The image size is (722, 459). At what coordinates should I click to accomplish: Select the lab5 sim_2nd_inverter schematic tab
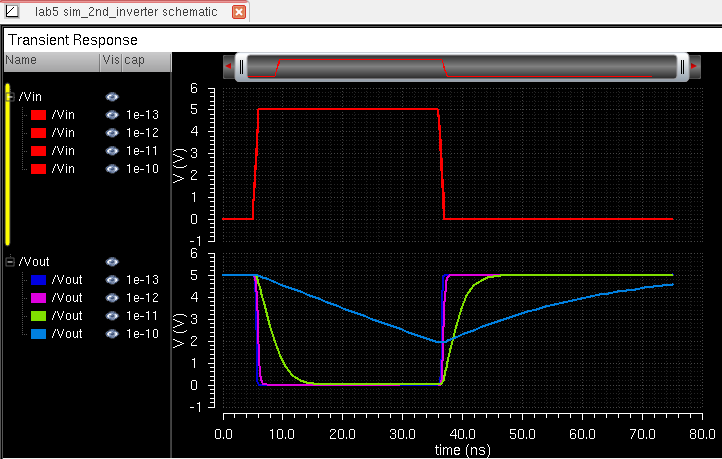(x=125, y=12)
